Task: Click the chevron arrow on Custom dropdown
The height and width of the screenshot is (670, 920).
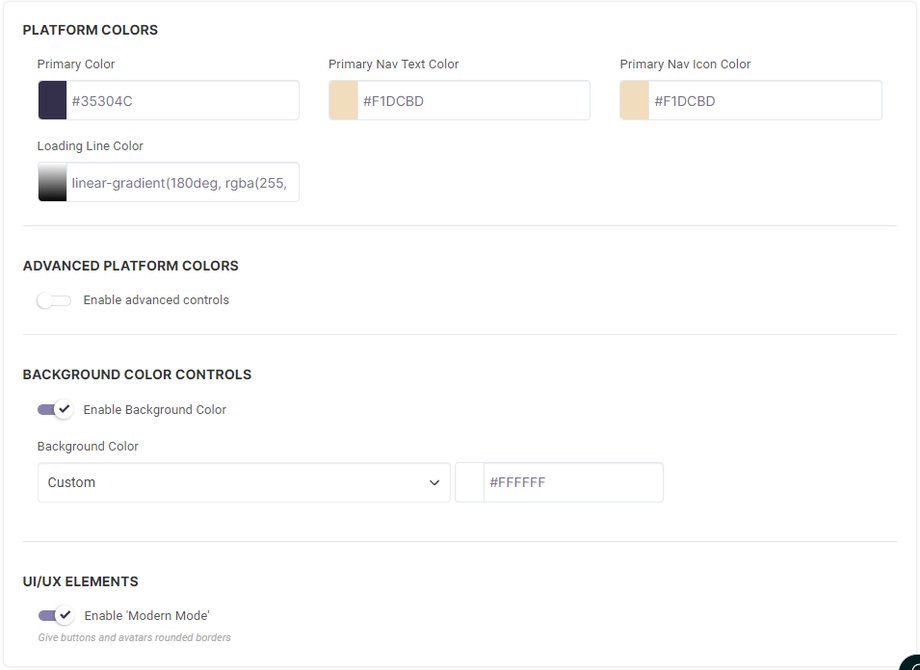Action: [434, 482]
